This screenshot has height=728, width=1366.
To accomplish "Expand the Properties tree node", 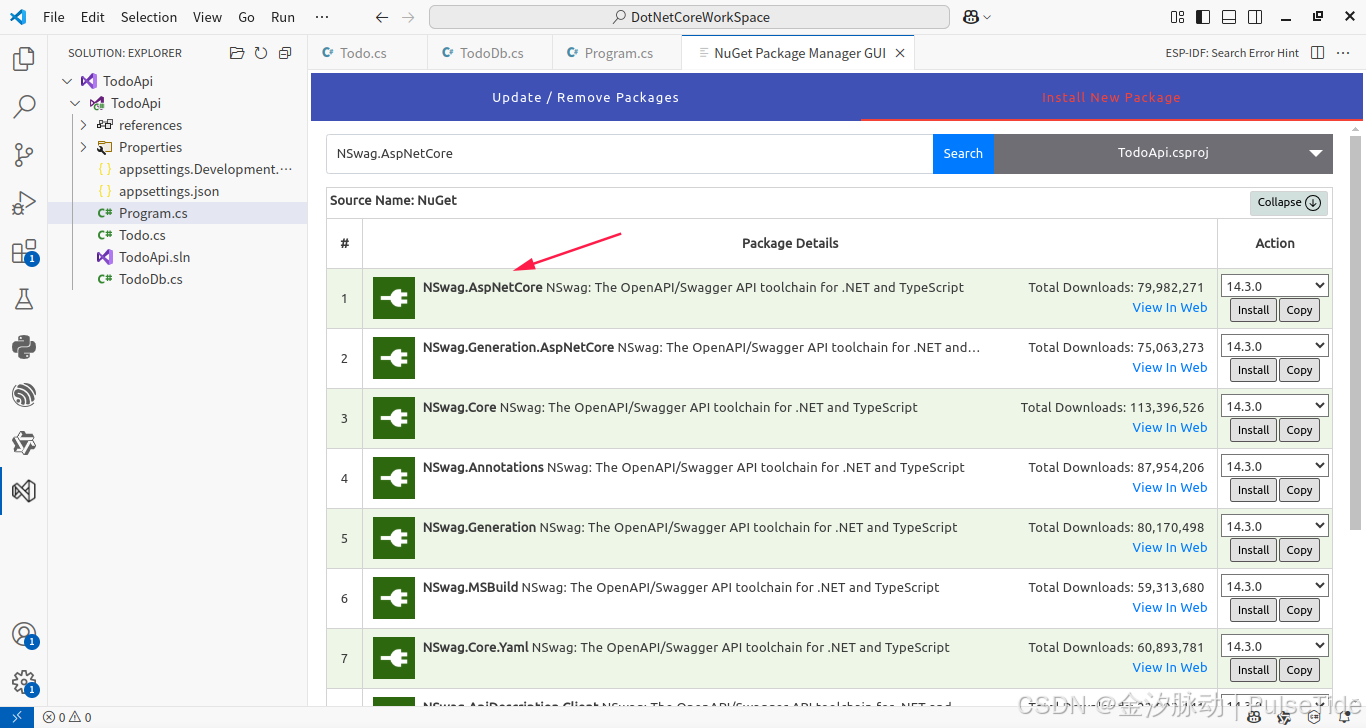I will 84,147.
